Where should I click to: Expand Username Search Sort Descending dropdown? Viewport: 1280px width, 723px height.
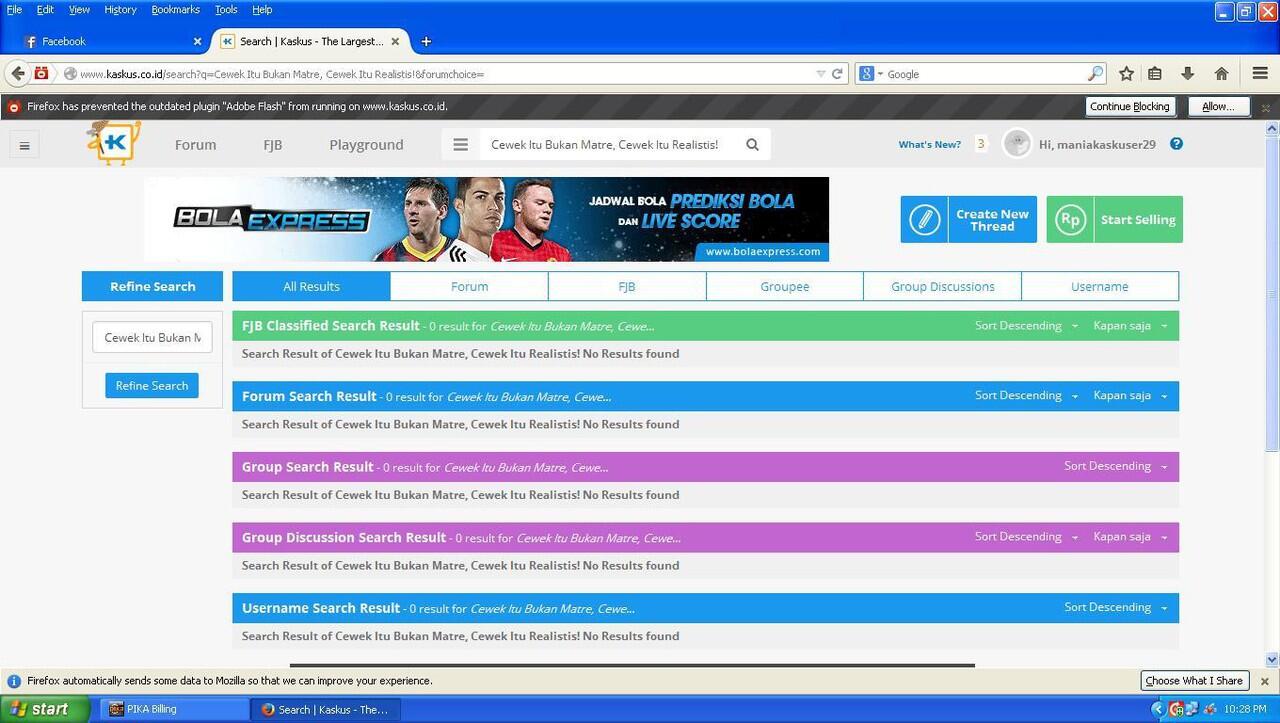point(1116,607)
